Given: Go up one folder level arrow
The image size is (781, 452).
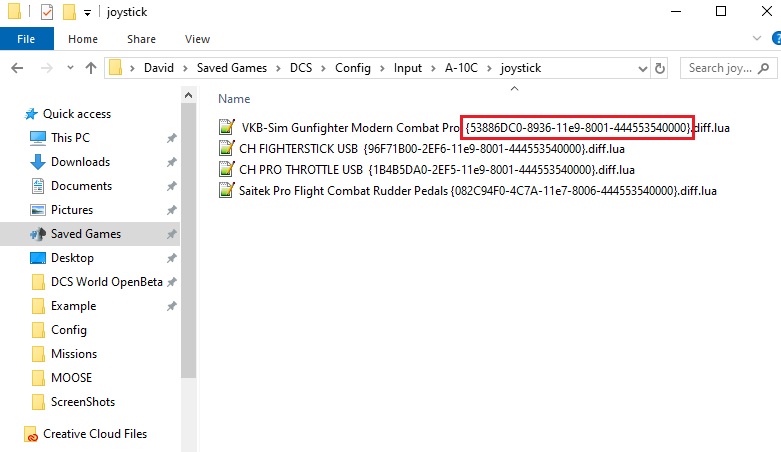Looking at the screenshot, I should tap(91, 68).
